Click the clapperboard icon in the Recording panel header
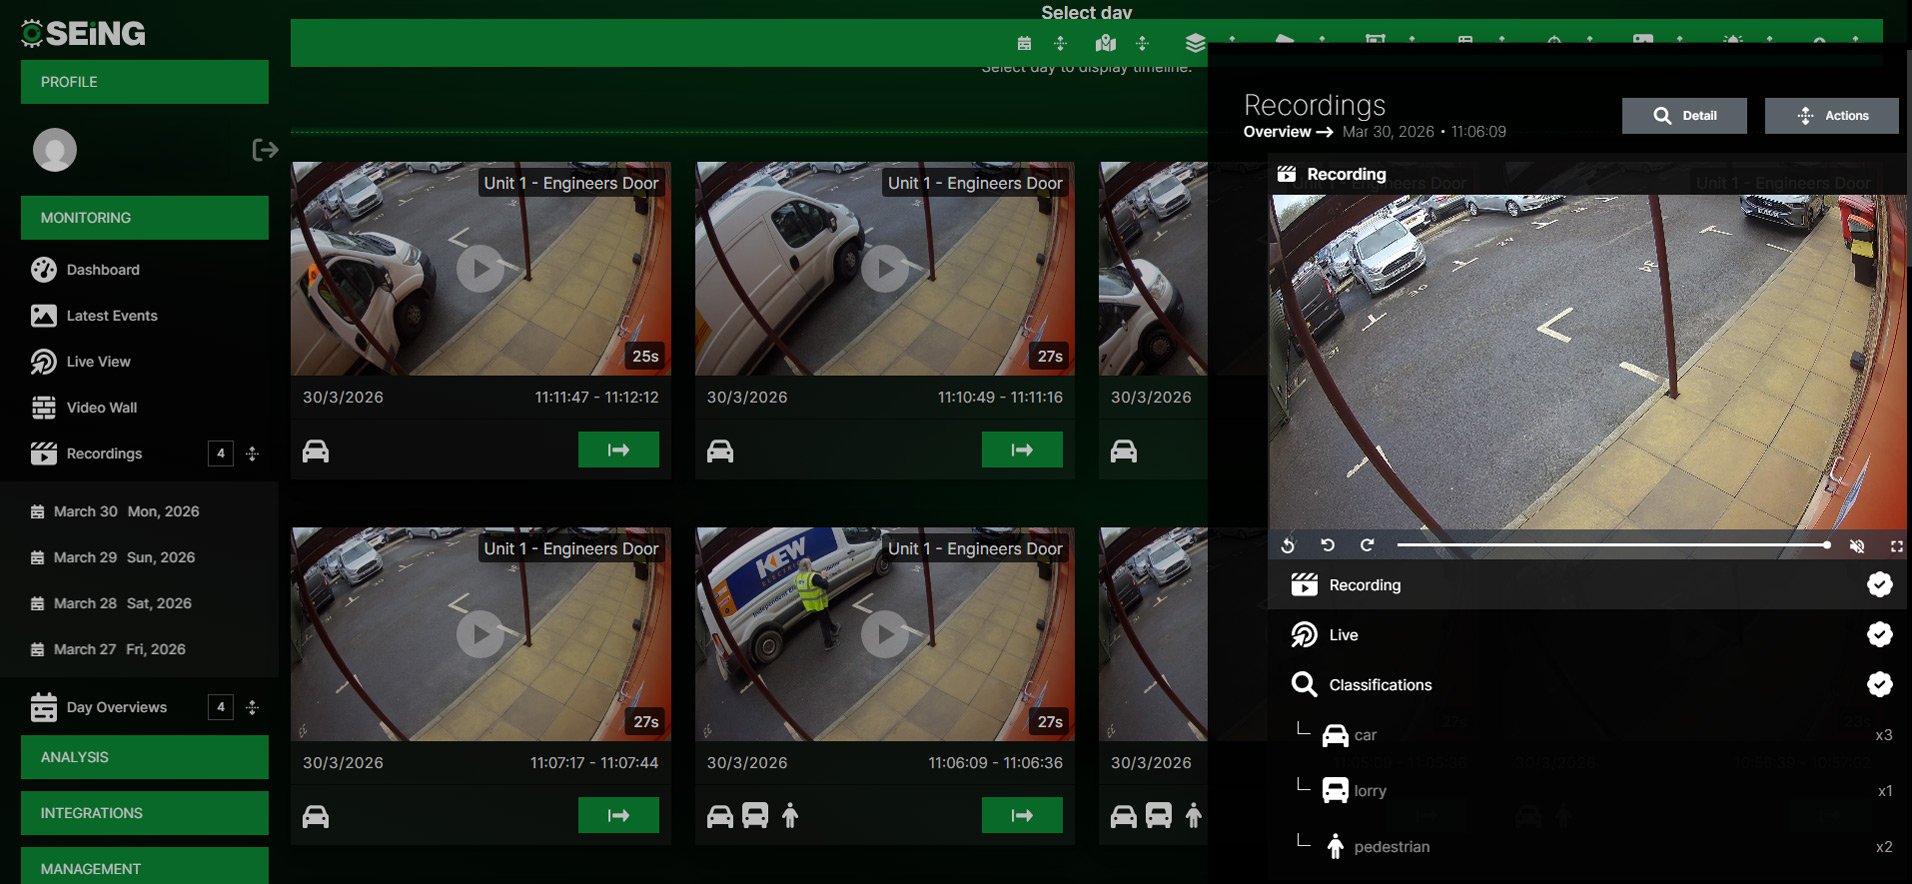This screenshot has width=1912, height=884. click(x=1287, y=174)
